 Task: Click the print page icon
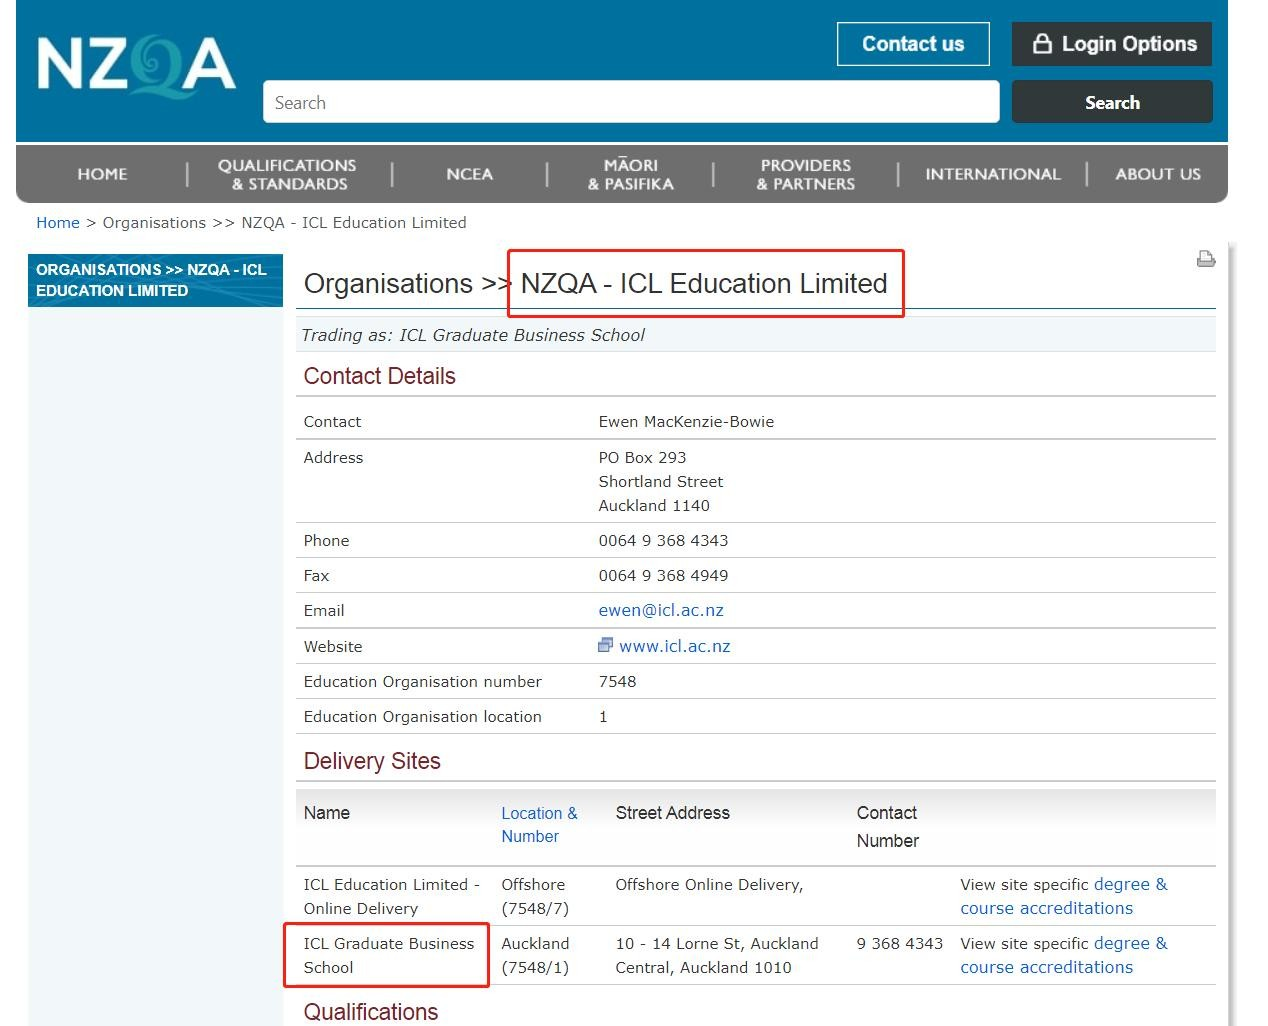1206,260
